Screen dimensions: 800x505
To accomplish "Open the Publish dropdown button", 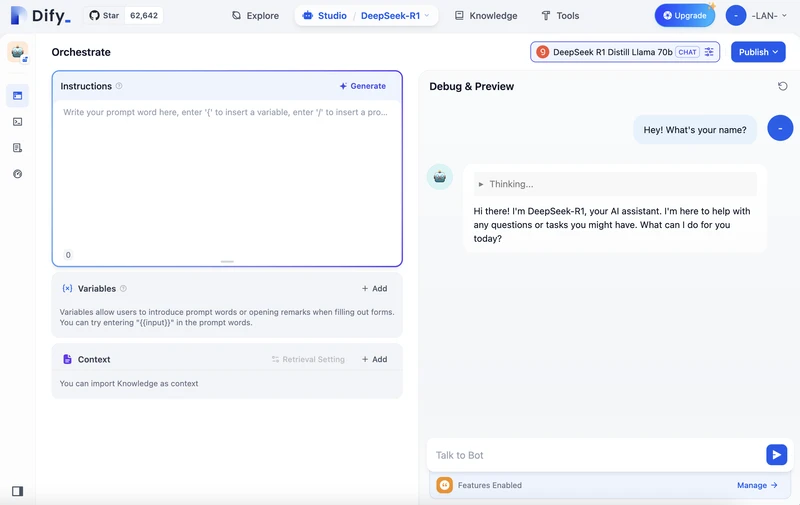I will 758,52.
